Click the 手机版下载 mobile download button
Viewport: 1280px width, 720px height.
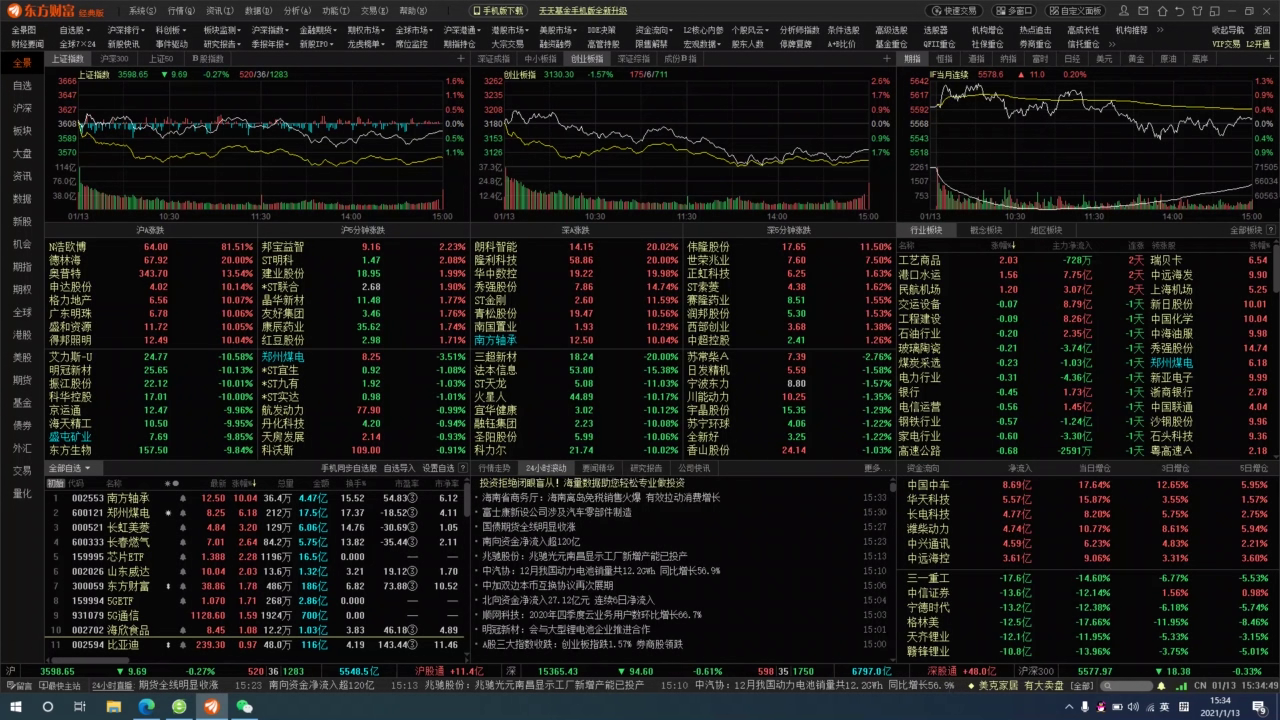point(496,10)
